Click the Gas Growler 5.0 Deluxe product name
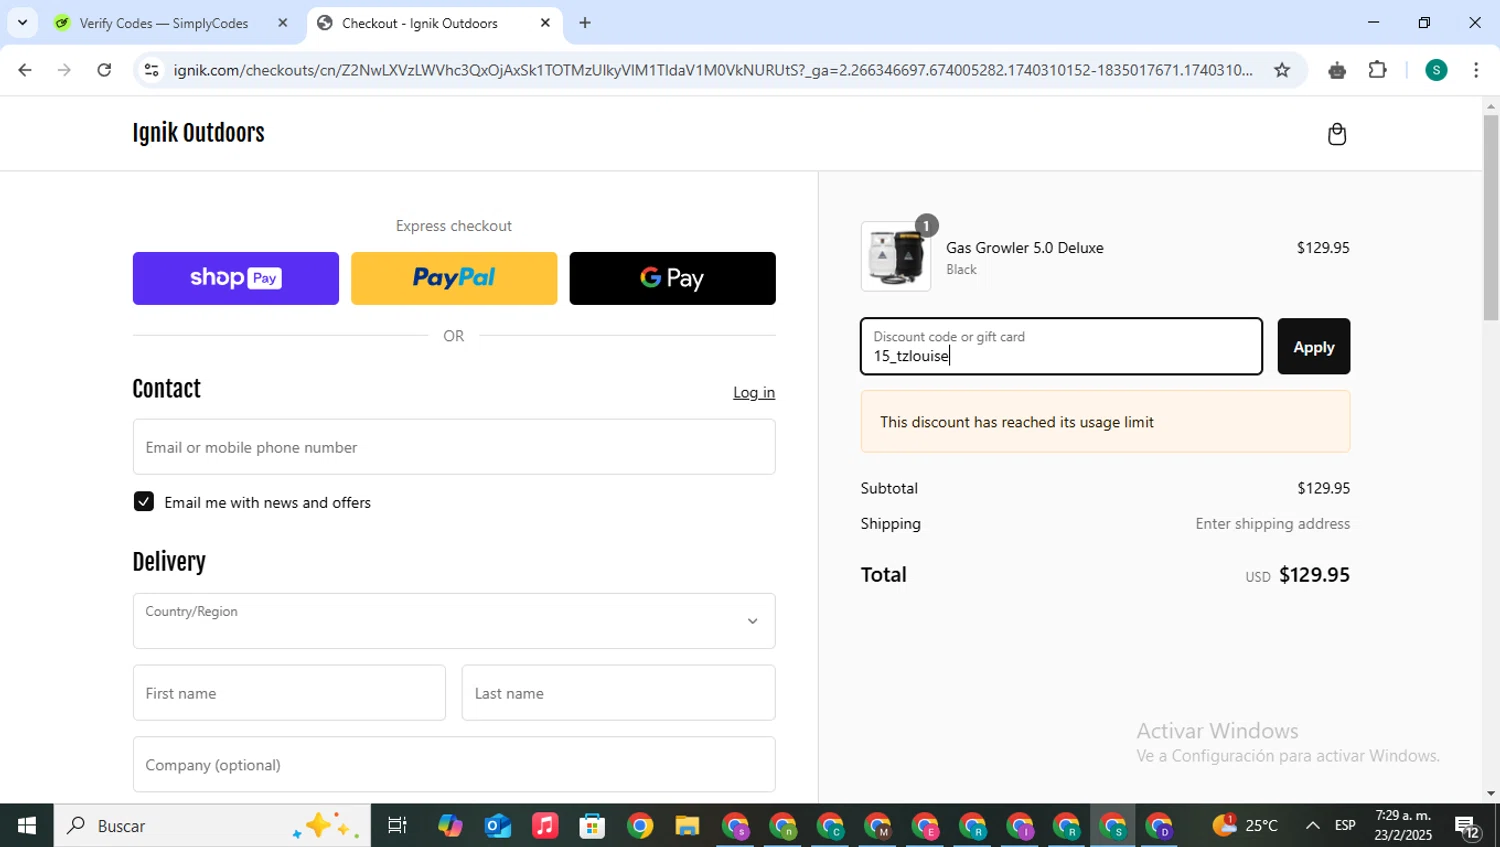Viewport: 1500px width, 847px height. click(x=1025, y=248)
